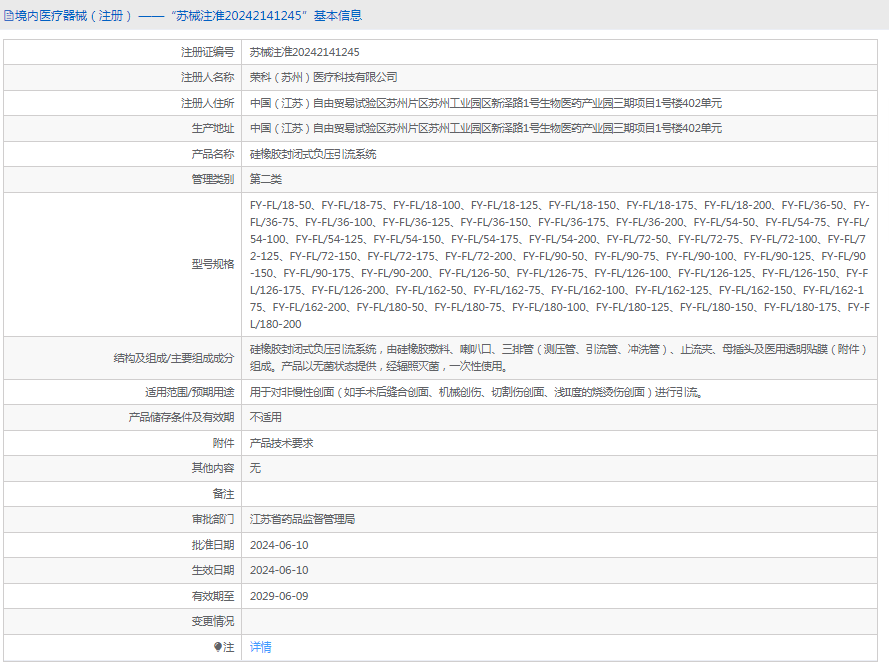Click the 管理类别 label cell
The height and width of the screenshot is (671, 889).
pyautogui.click(x=123, y=180)
